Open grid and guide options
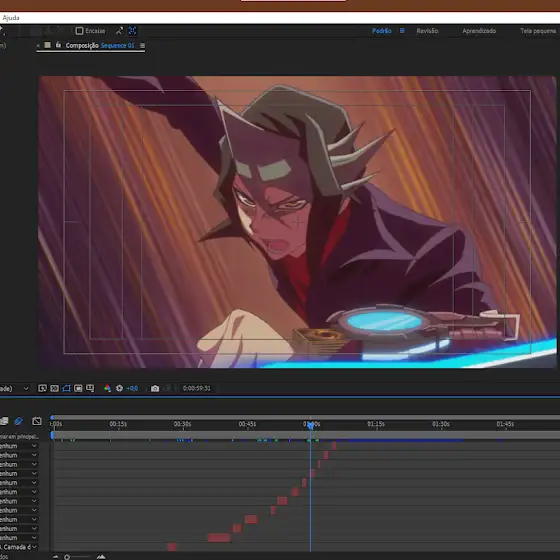560x560 pixels. pyautogui.click(x=90, y=388)
